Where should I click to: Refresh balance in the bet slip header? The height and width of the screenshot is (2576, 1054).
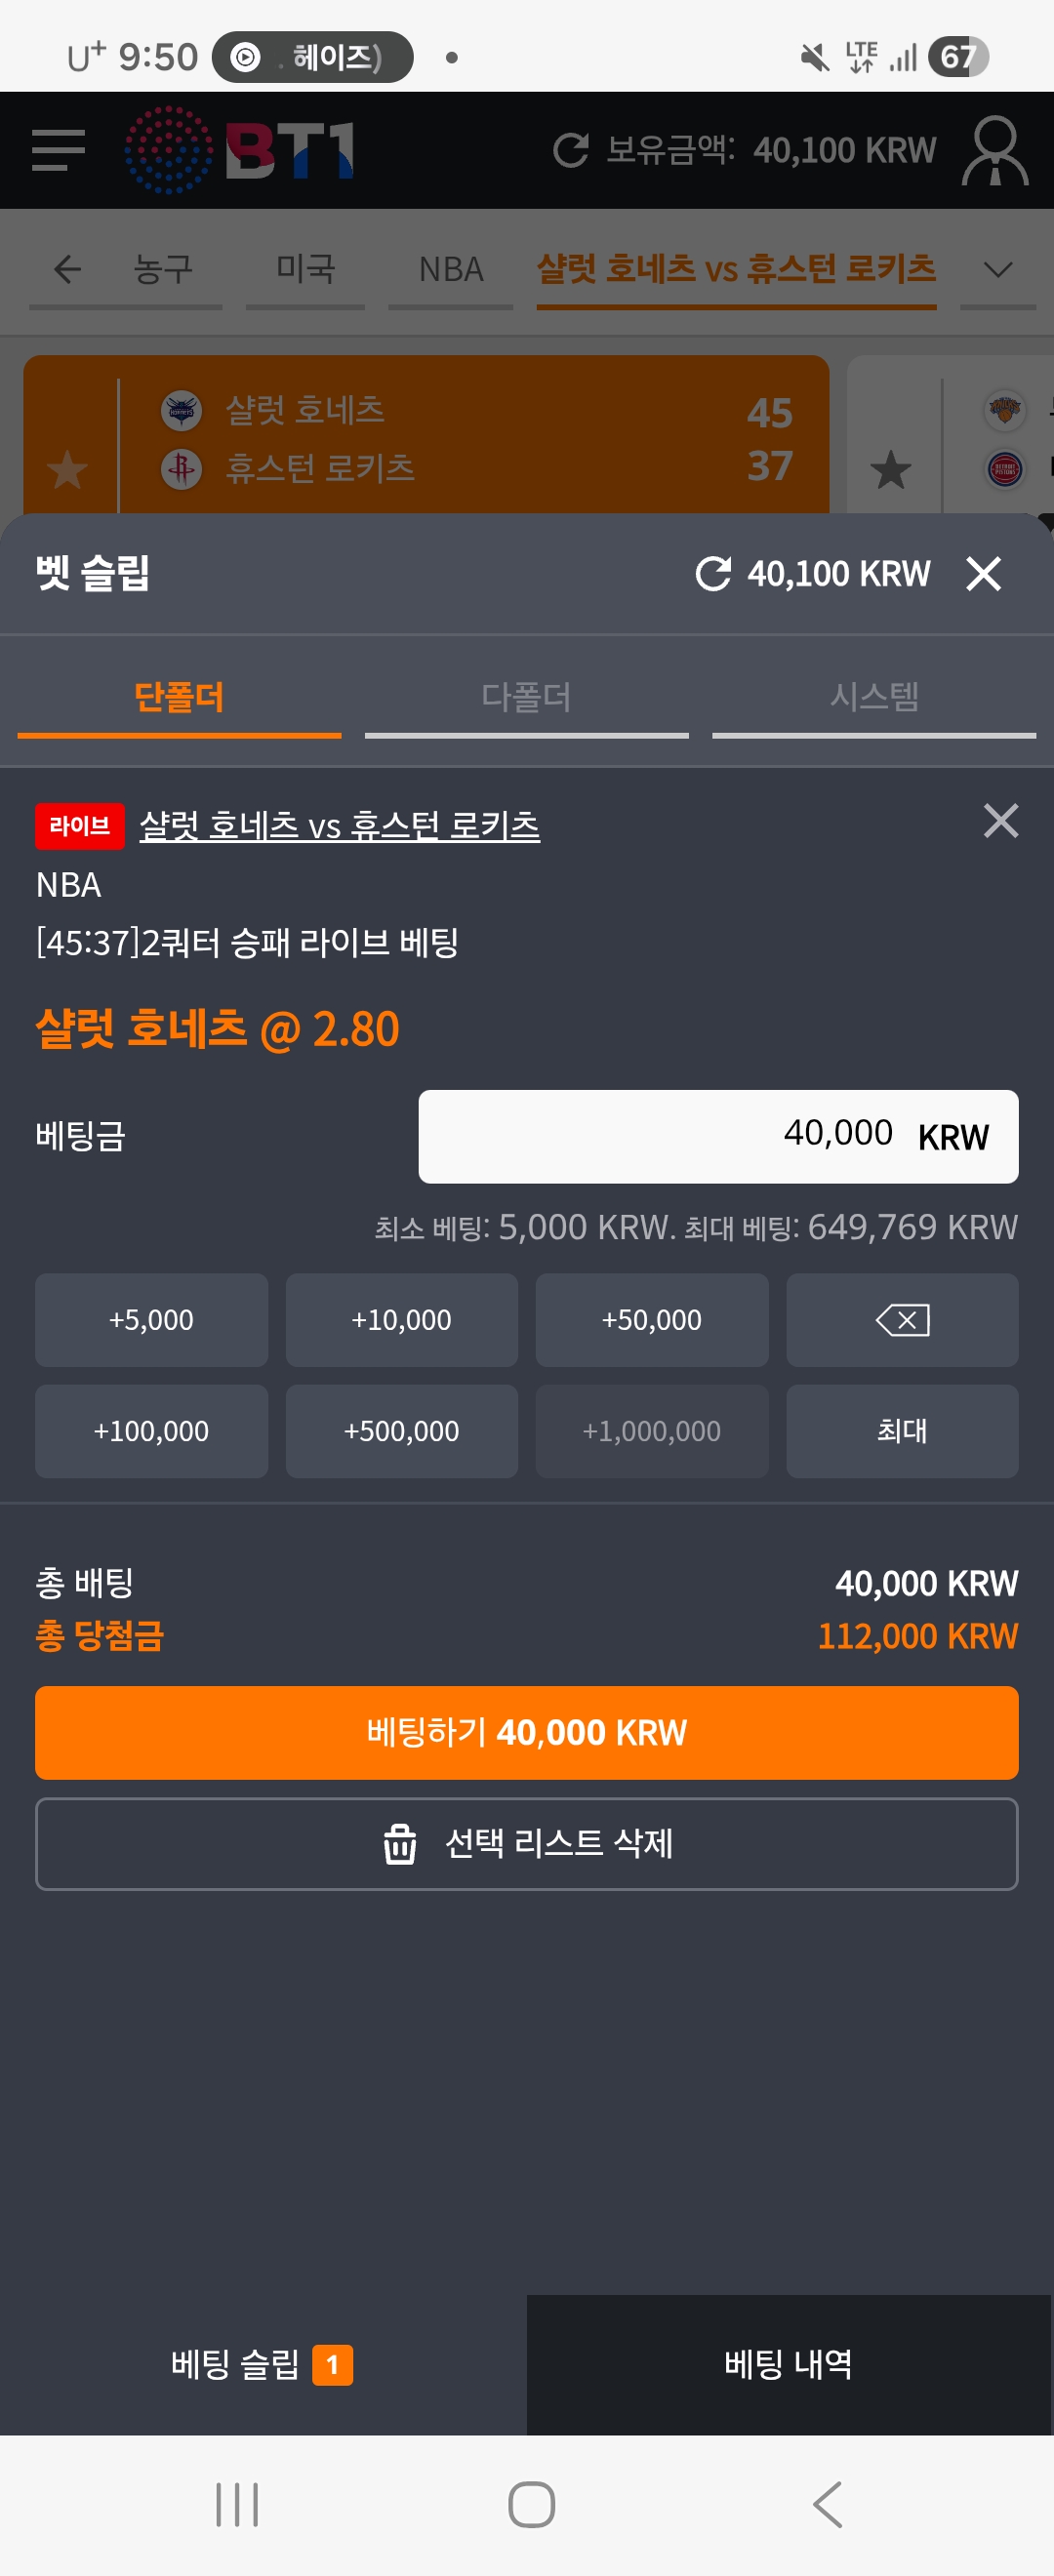pos(713,574)
